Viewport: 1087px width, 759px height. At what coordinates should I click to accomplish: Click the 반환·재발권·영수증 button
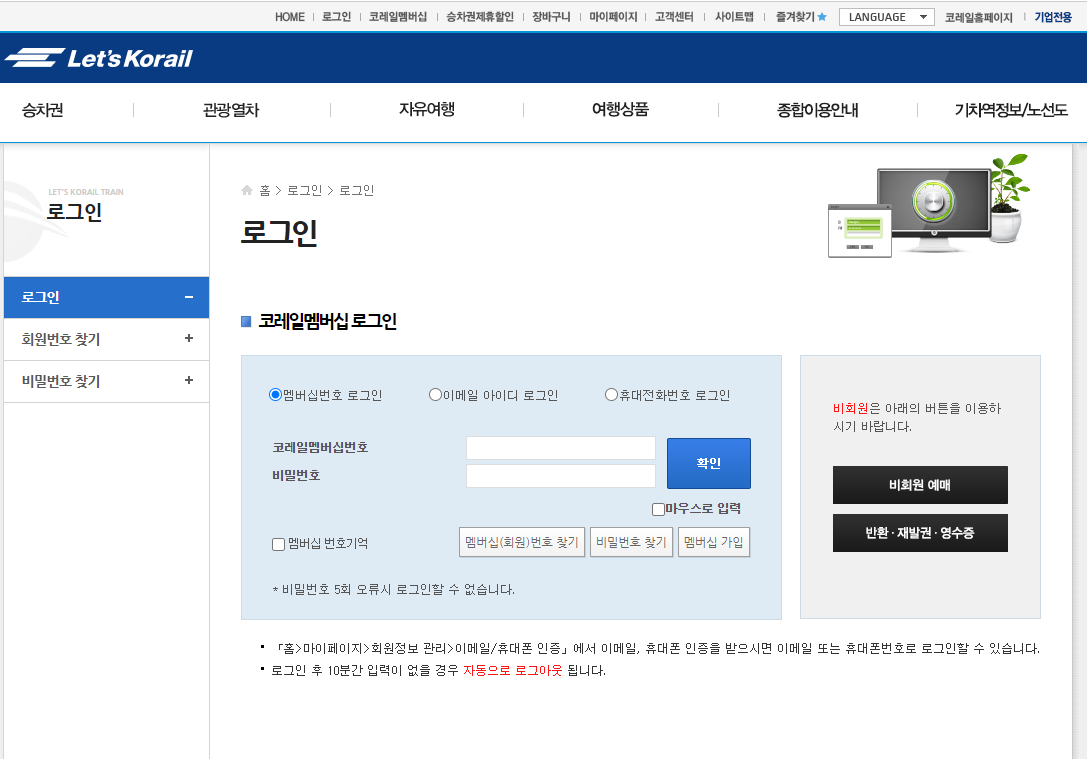pos(920,533)
